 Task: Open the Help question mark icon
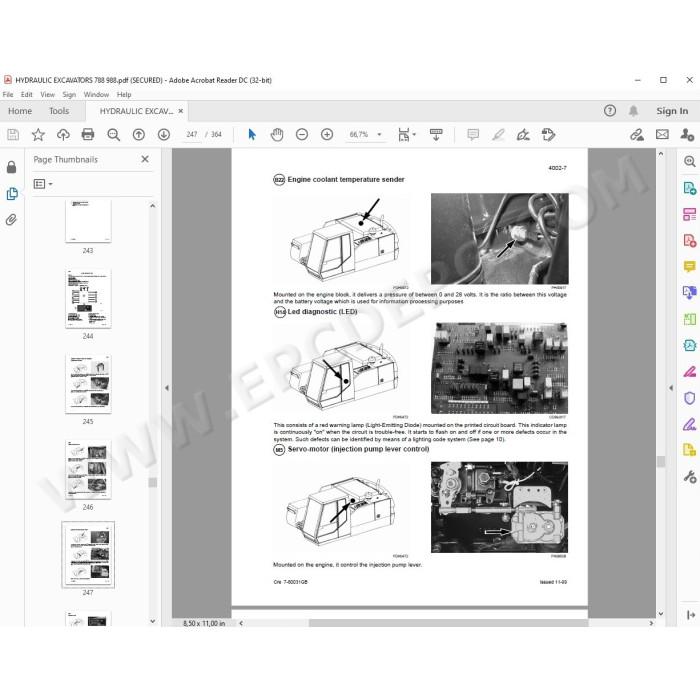click(x=610, y=111)
